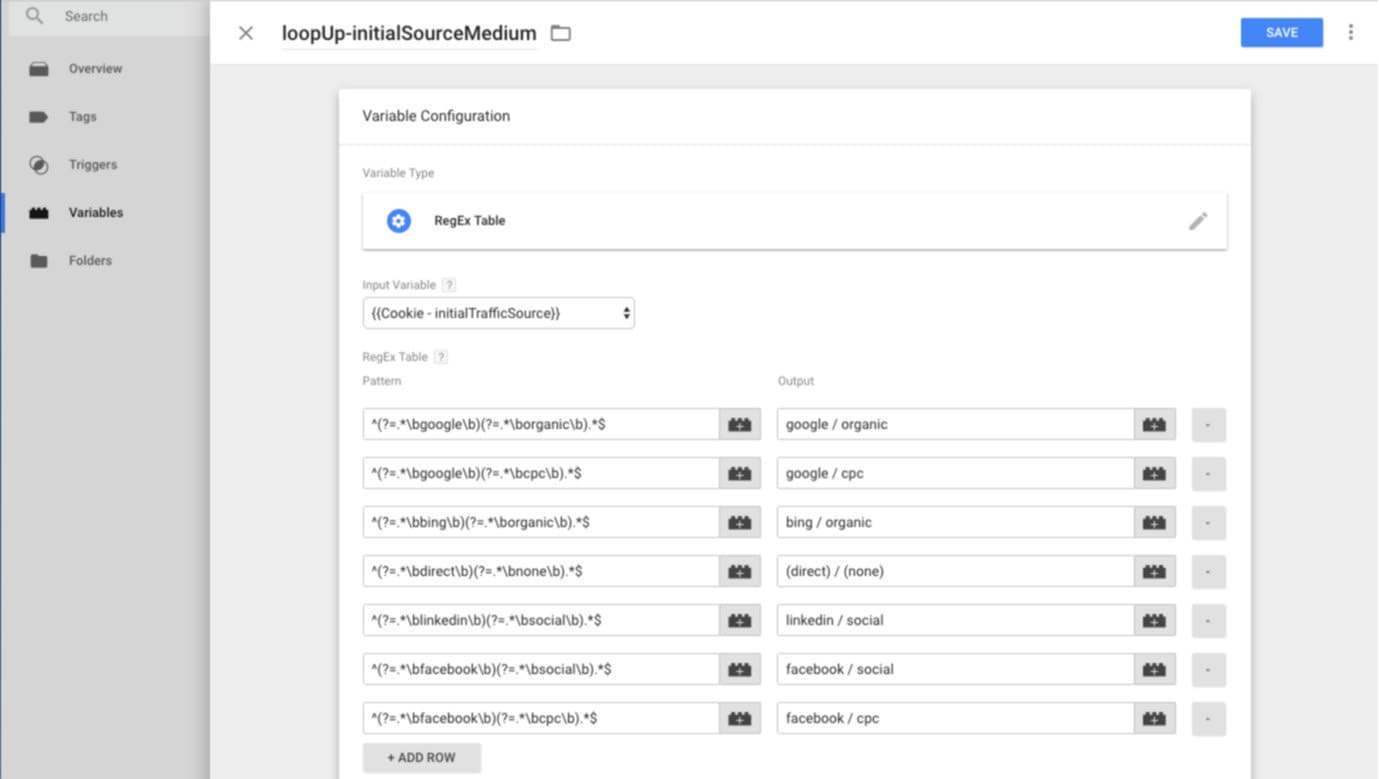Viewport: 1379px width, 779px height.
Task: Remove the google / organic row
Action: click(1208, 424)
